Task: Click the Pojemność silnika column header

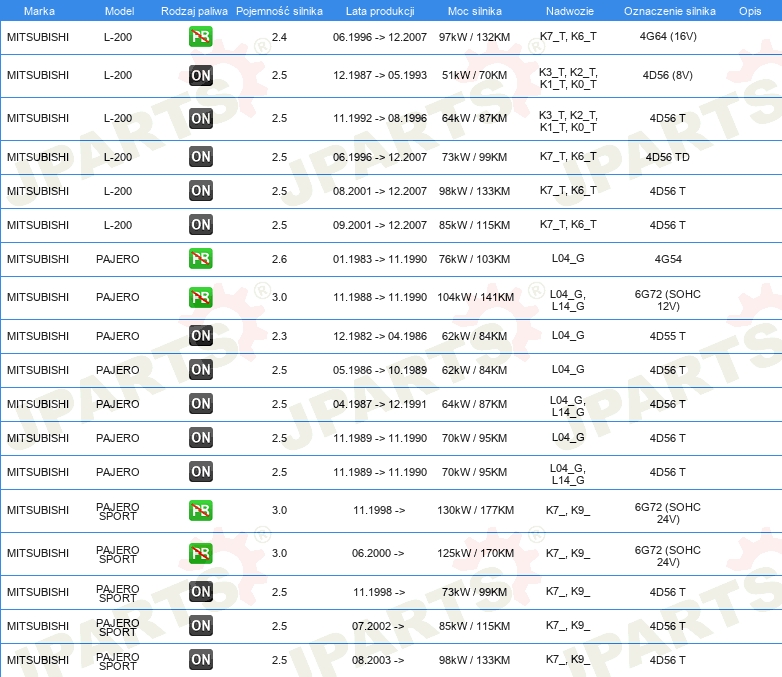Action: (x=279, y=11)
